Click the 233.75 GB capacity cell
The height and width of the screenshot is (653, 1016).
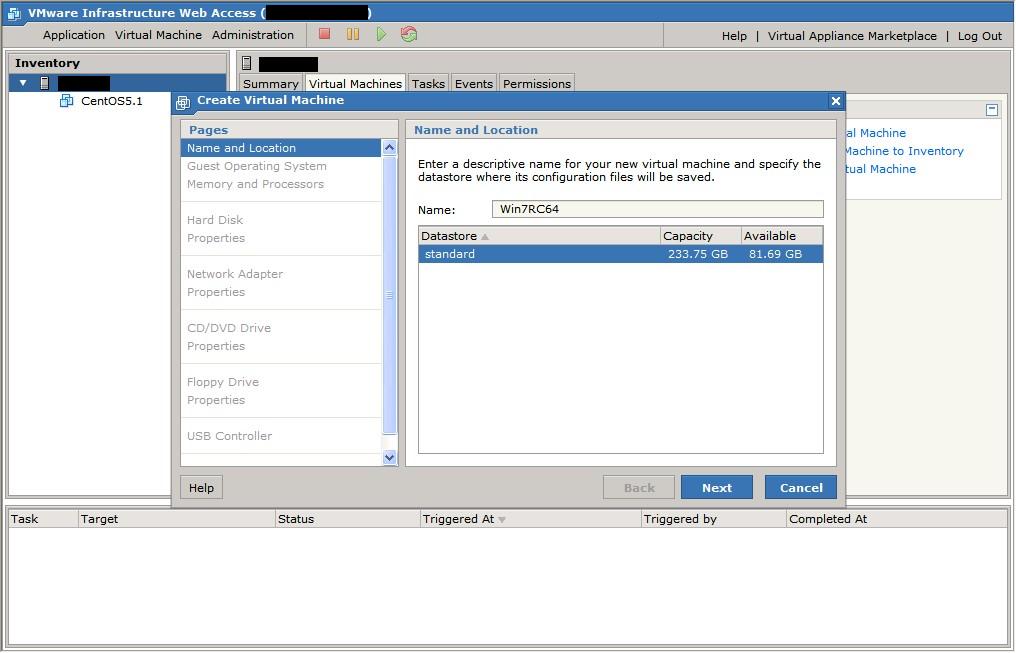698,254
